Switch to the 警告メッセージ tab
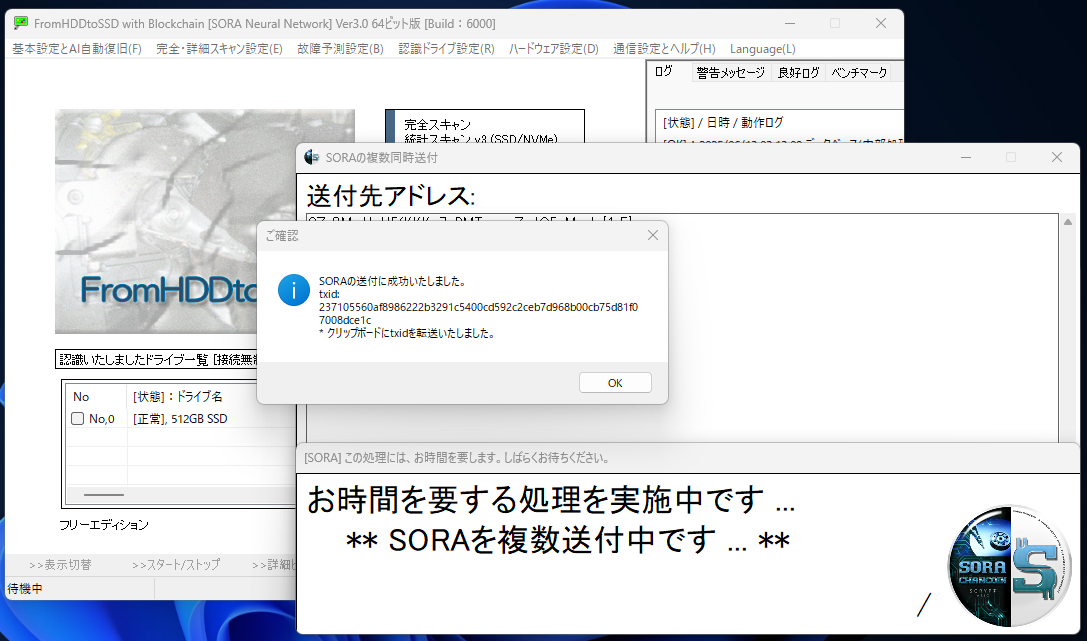Screen dimensions: 1087x641 (731, 73)
